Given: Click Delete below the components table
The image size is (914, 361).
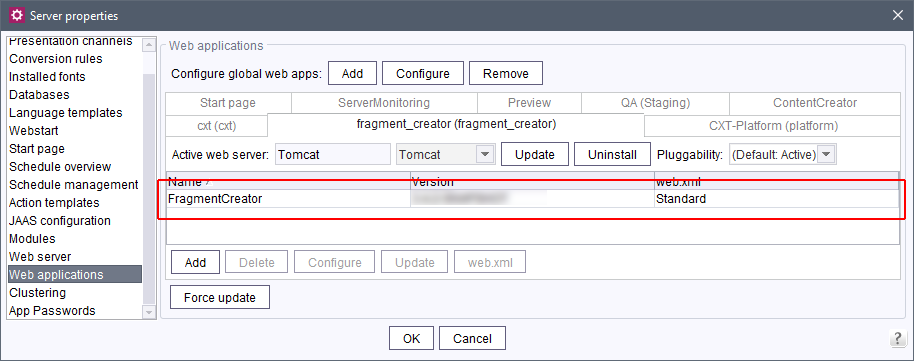Looking at the screenshot, I should [257, 262].
